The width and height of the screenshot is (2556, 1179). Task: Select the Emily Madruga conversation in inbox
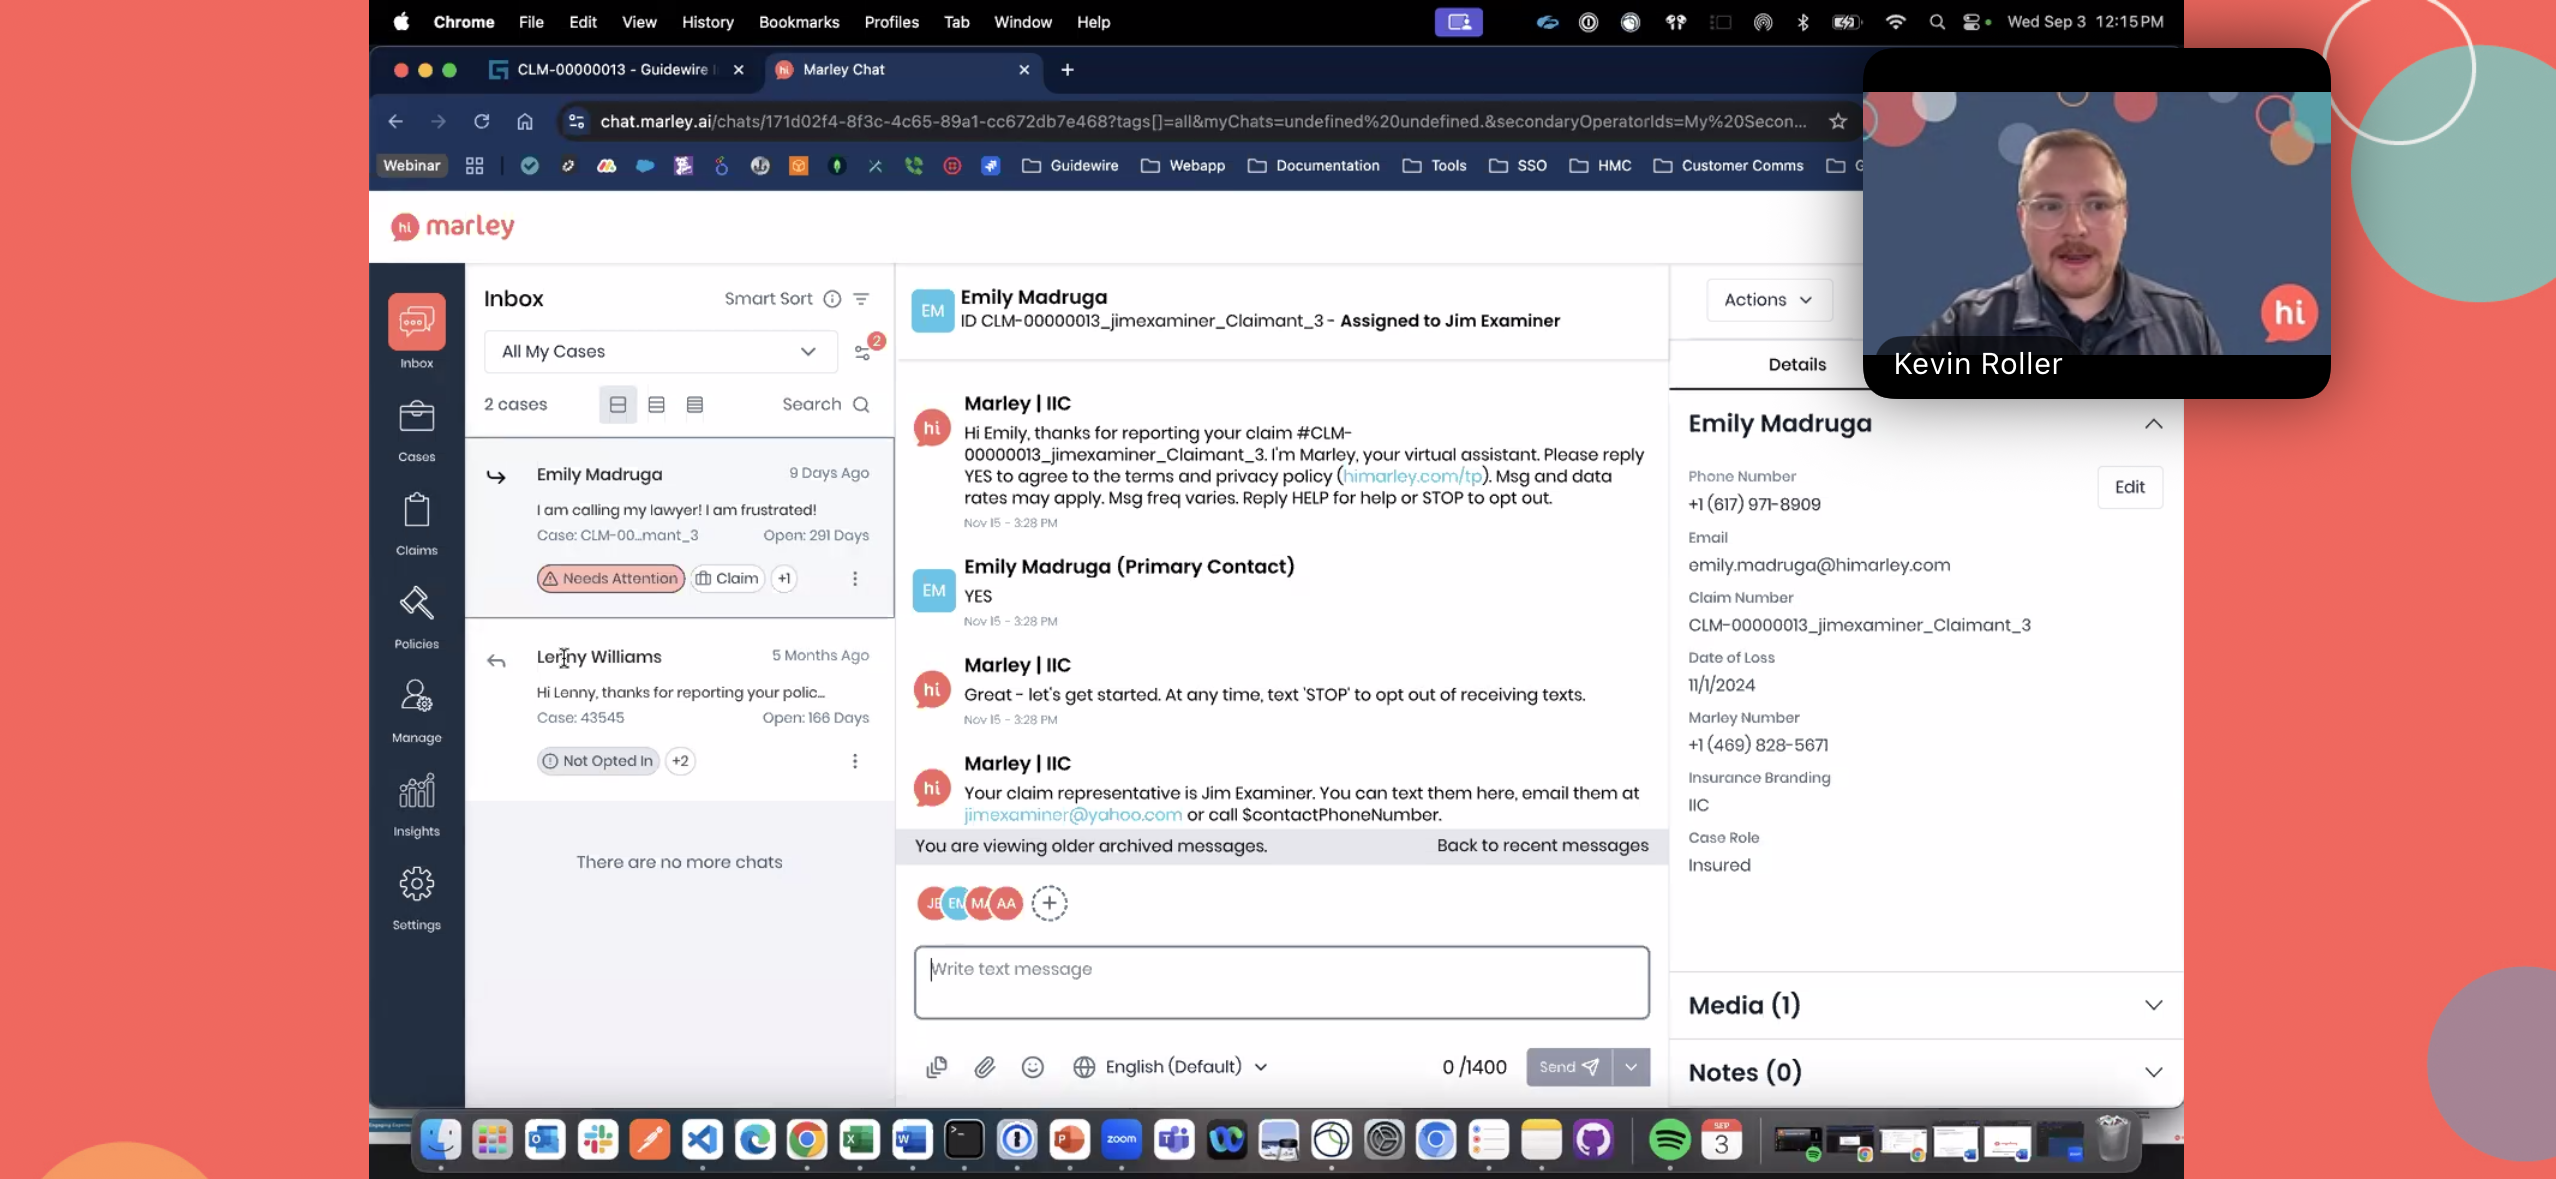680,528
